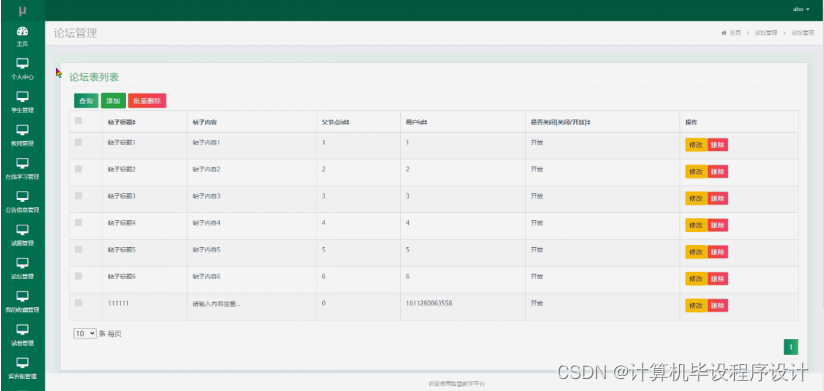Click 修改 for the 帖子标题3 row
This screenshot has height=391, width=824.
(696, 199)
